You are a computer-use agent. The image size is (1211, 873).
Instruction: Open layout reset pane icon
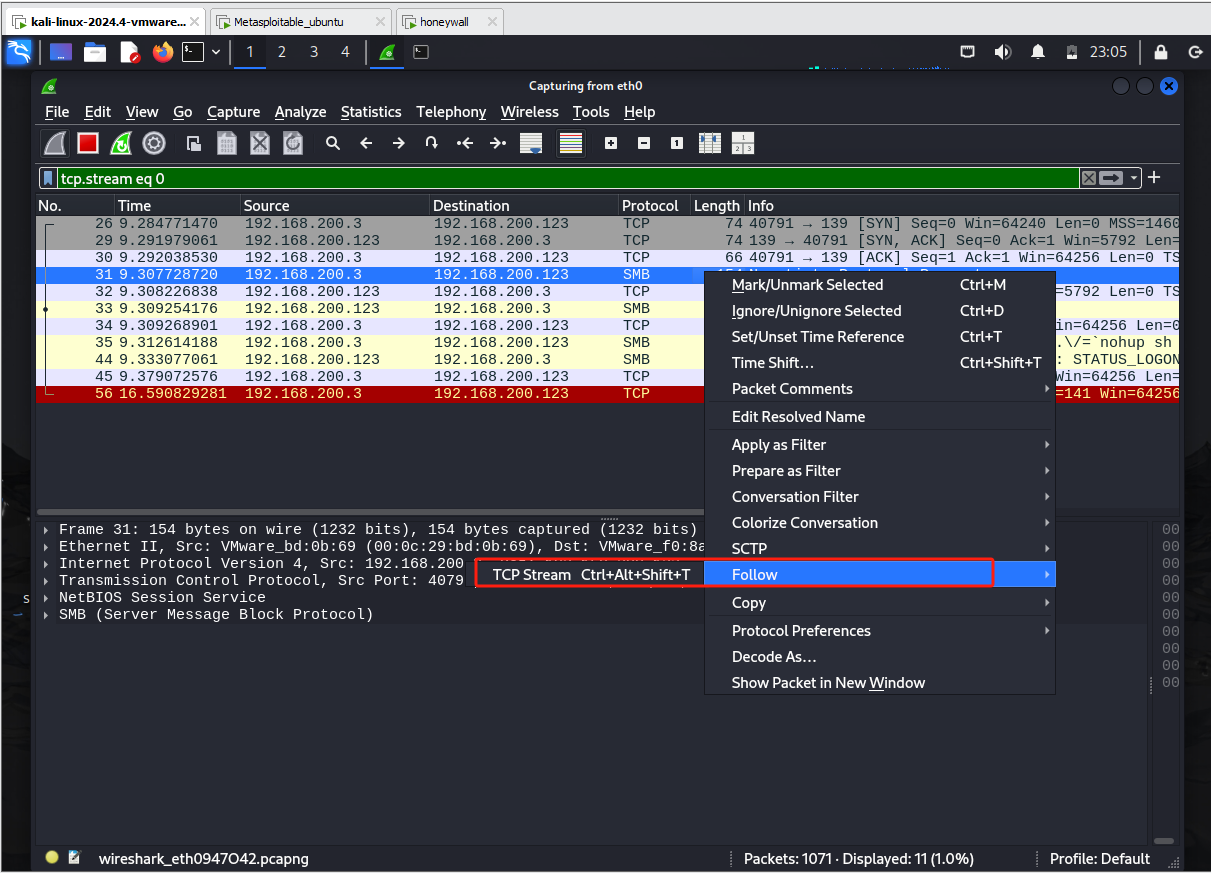[743, 143]
